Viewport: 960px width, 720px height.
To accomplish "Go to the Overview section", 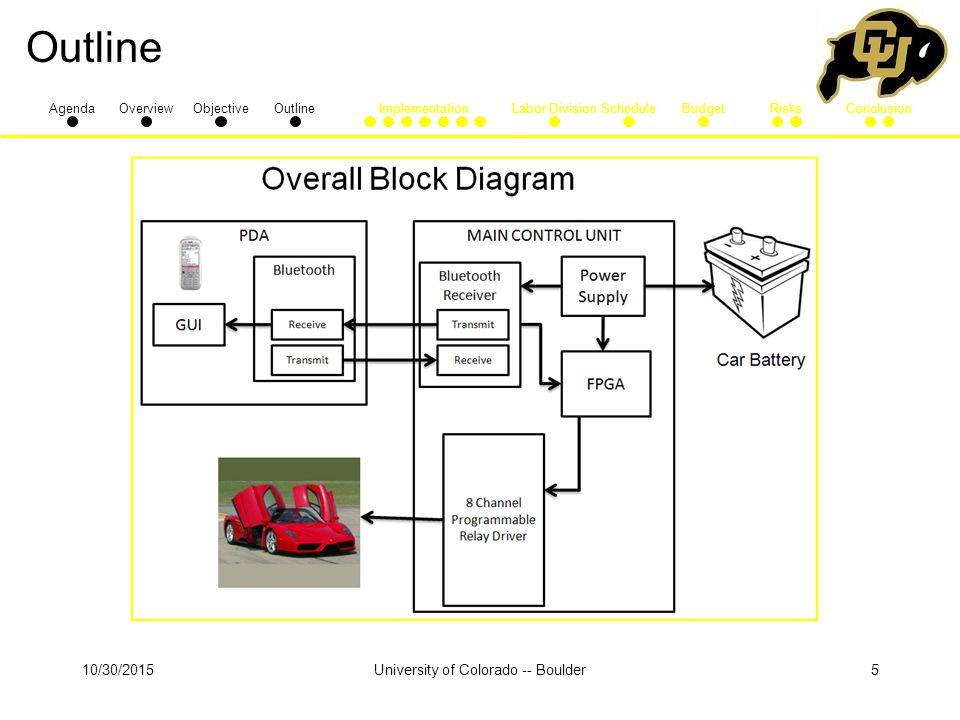I will 146,108.
